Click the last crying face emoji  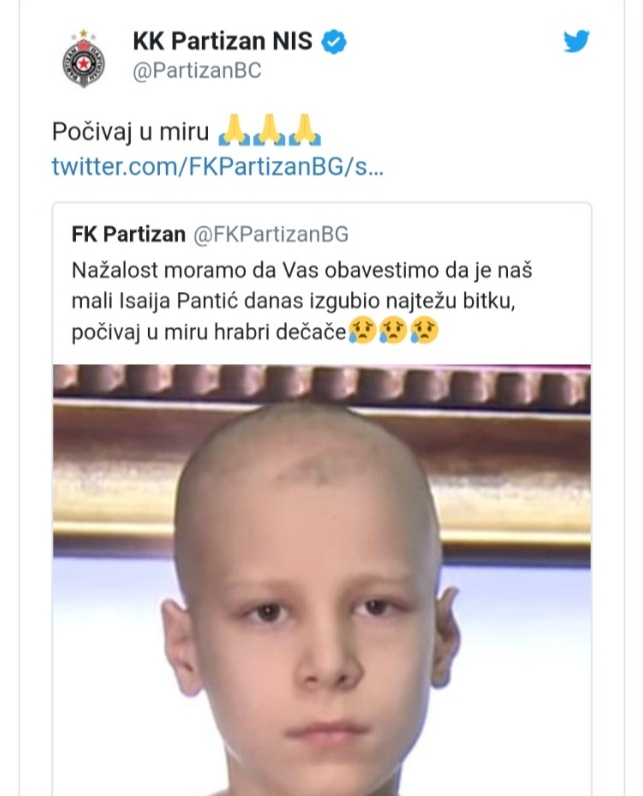pos(424,330)
